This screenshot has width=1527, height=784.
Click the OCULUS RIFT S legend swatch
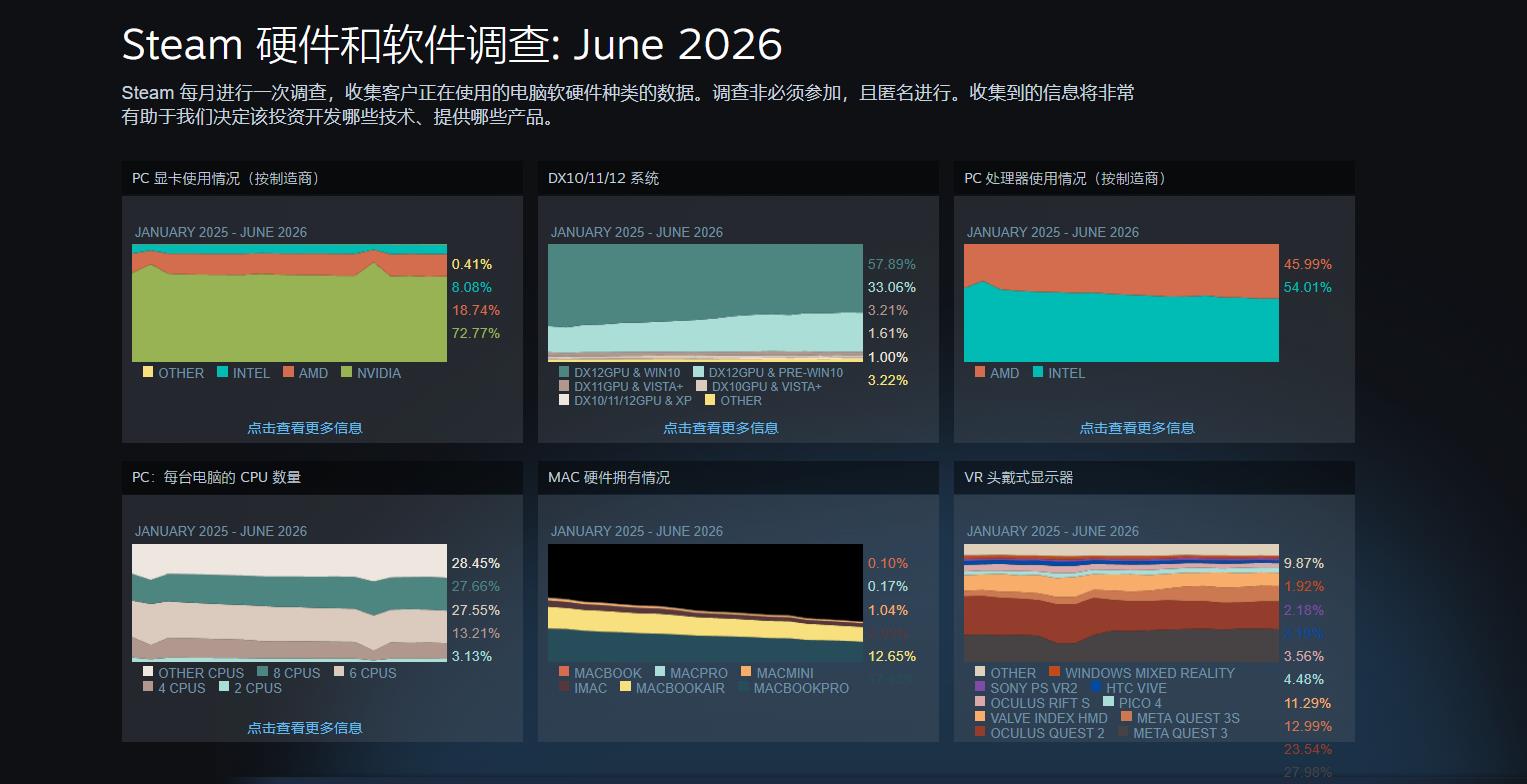click(x=980, y=702)
